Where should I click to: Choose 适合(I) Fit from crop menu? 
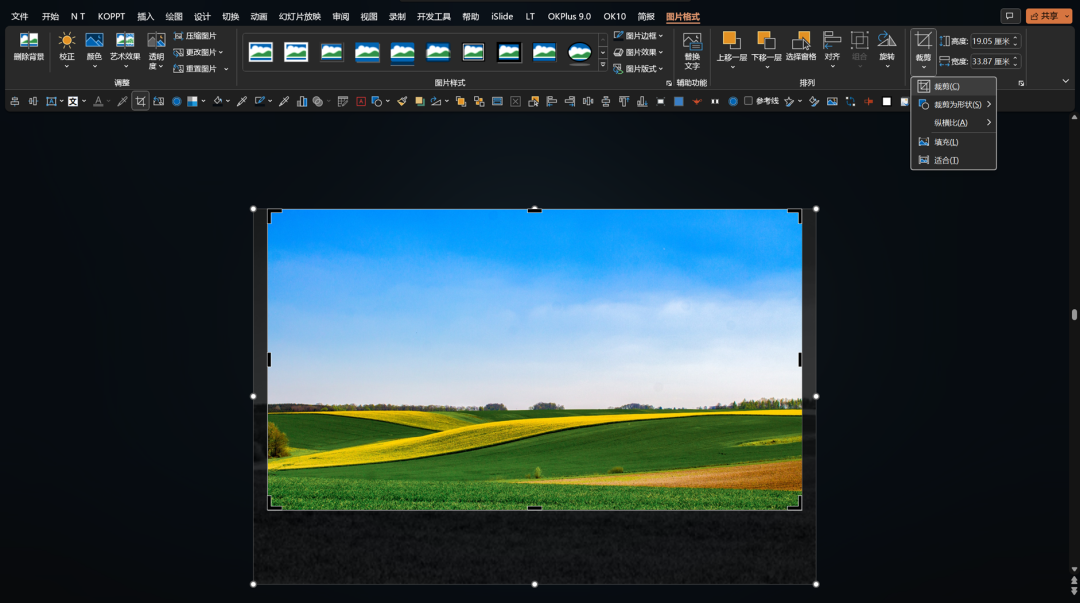click(953, 160)
